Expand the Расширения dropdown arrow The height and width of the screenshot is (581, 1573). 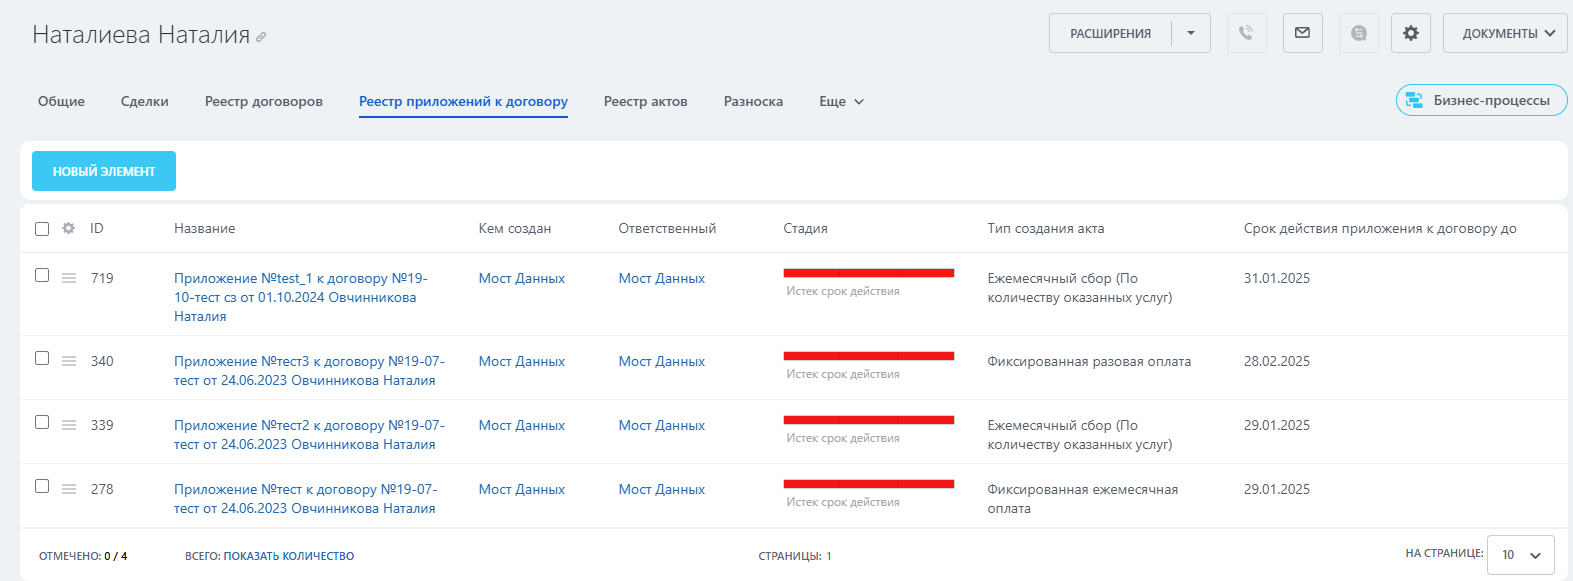[x=1190, y=33]
